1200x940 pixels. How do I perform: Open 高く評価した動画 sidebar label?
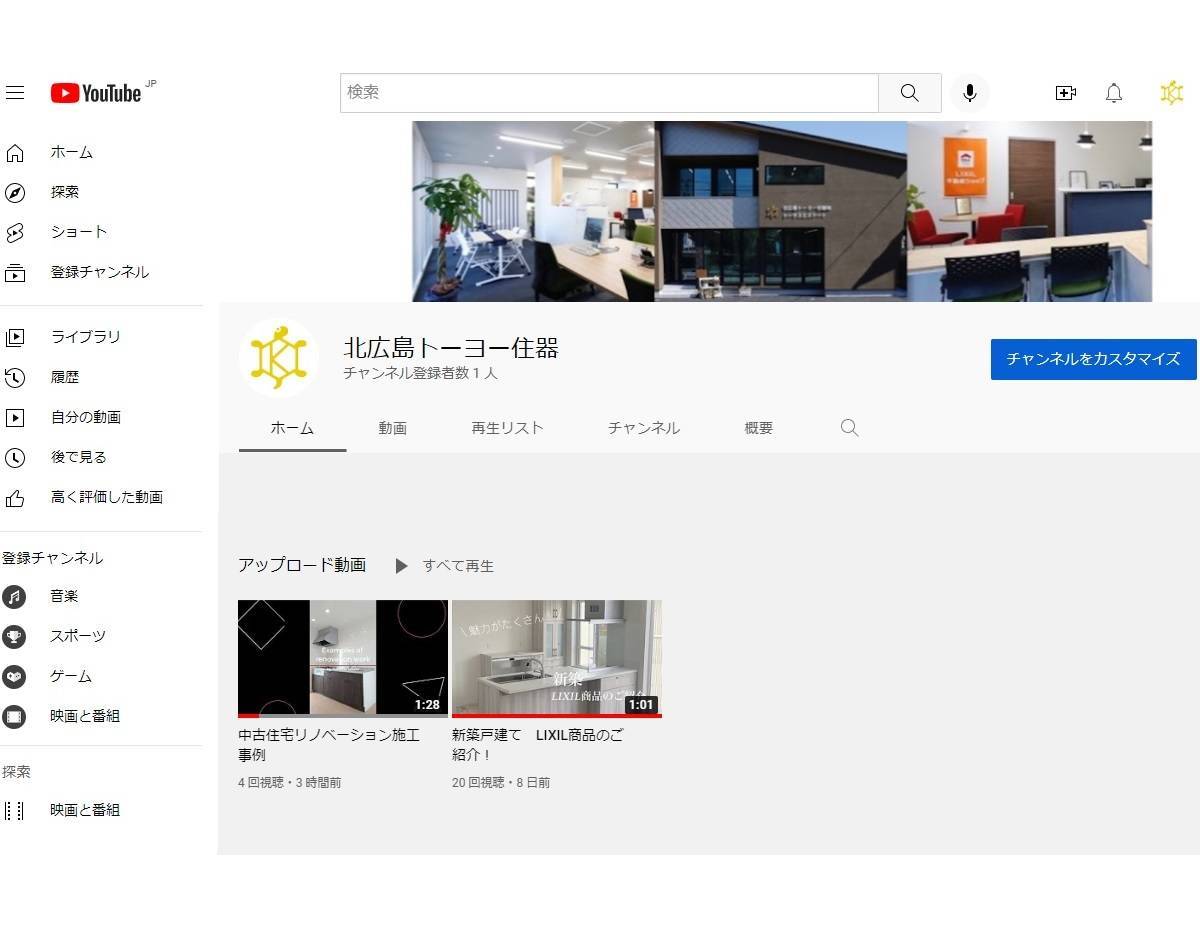107,497
